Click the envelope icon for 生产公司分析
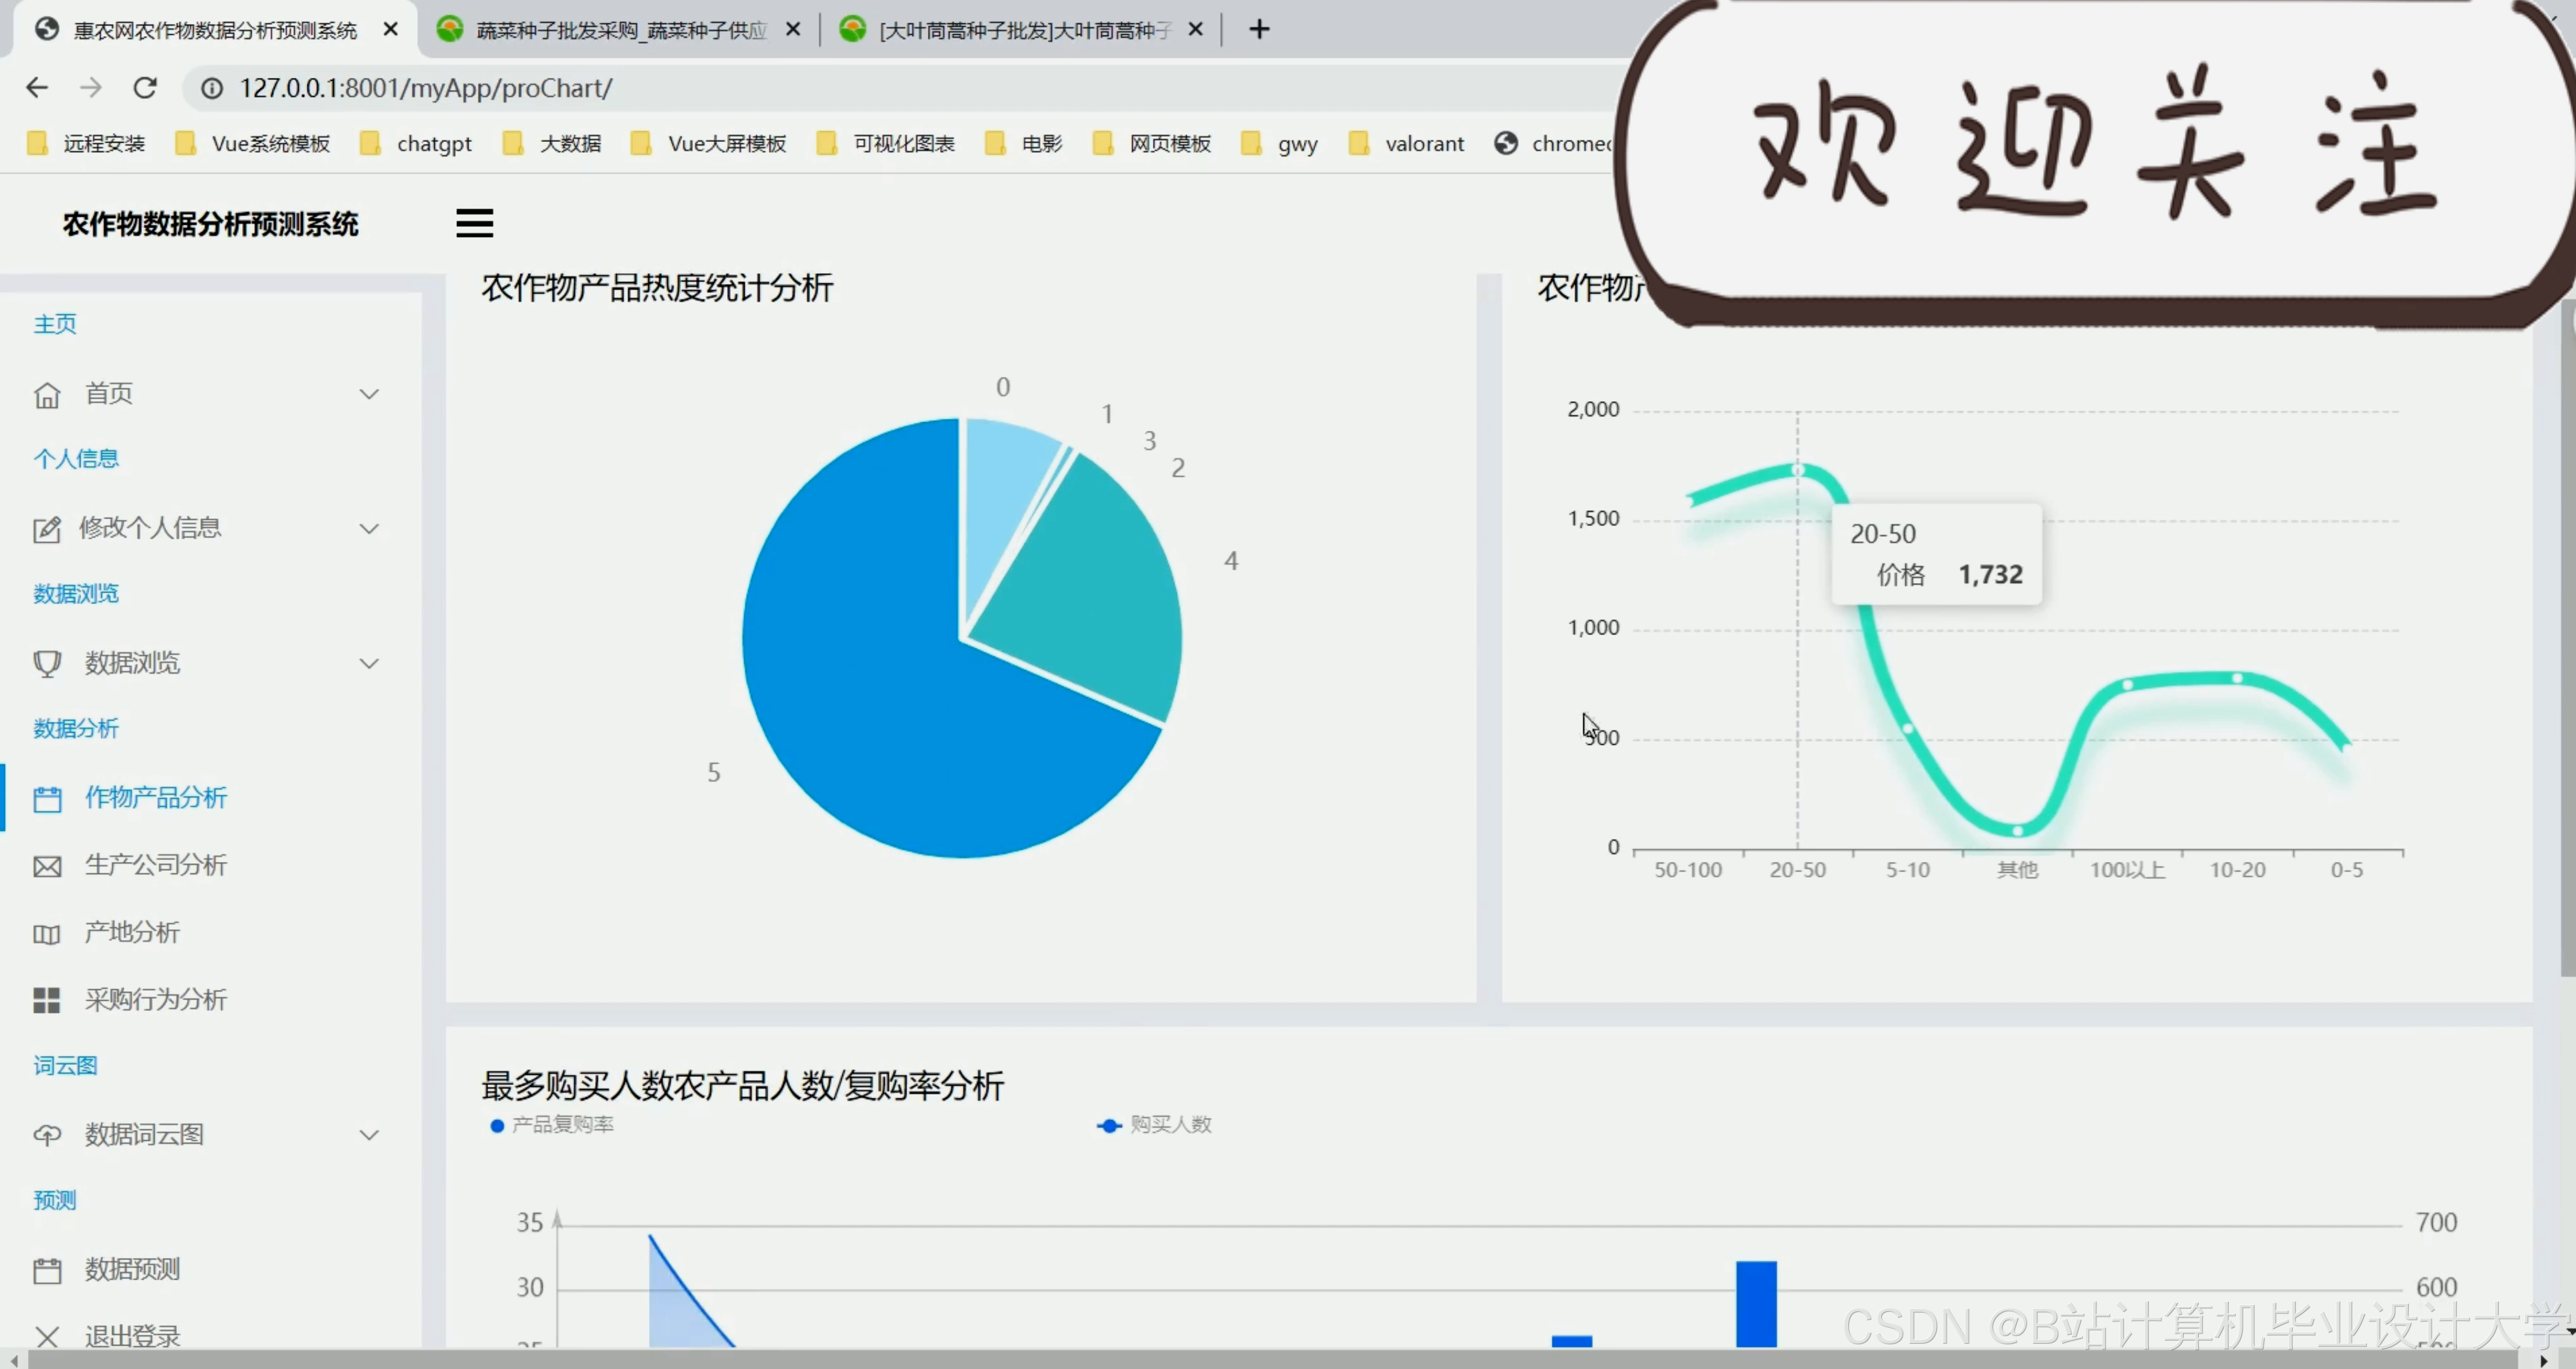 47,866
